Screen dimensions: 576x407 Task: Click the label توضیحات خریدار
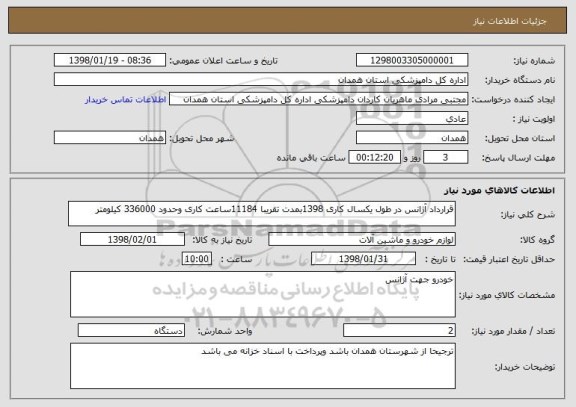click(x=525, y=367)
